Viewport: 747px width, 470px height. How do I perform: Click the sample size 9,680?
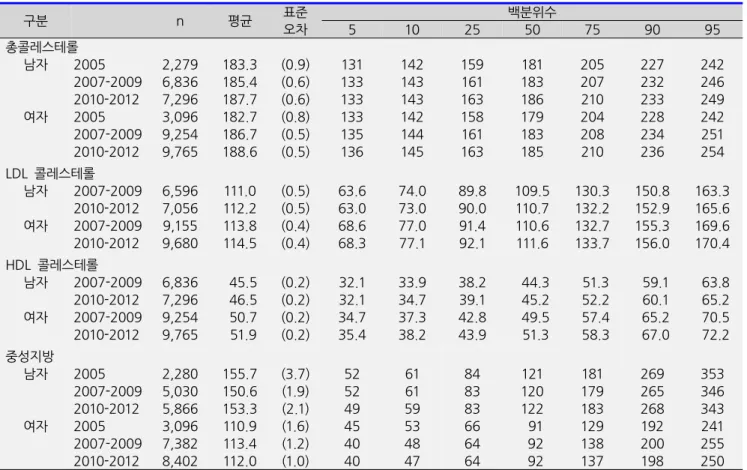pyautogui.click(x=180, y=244)
